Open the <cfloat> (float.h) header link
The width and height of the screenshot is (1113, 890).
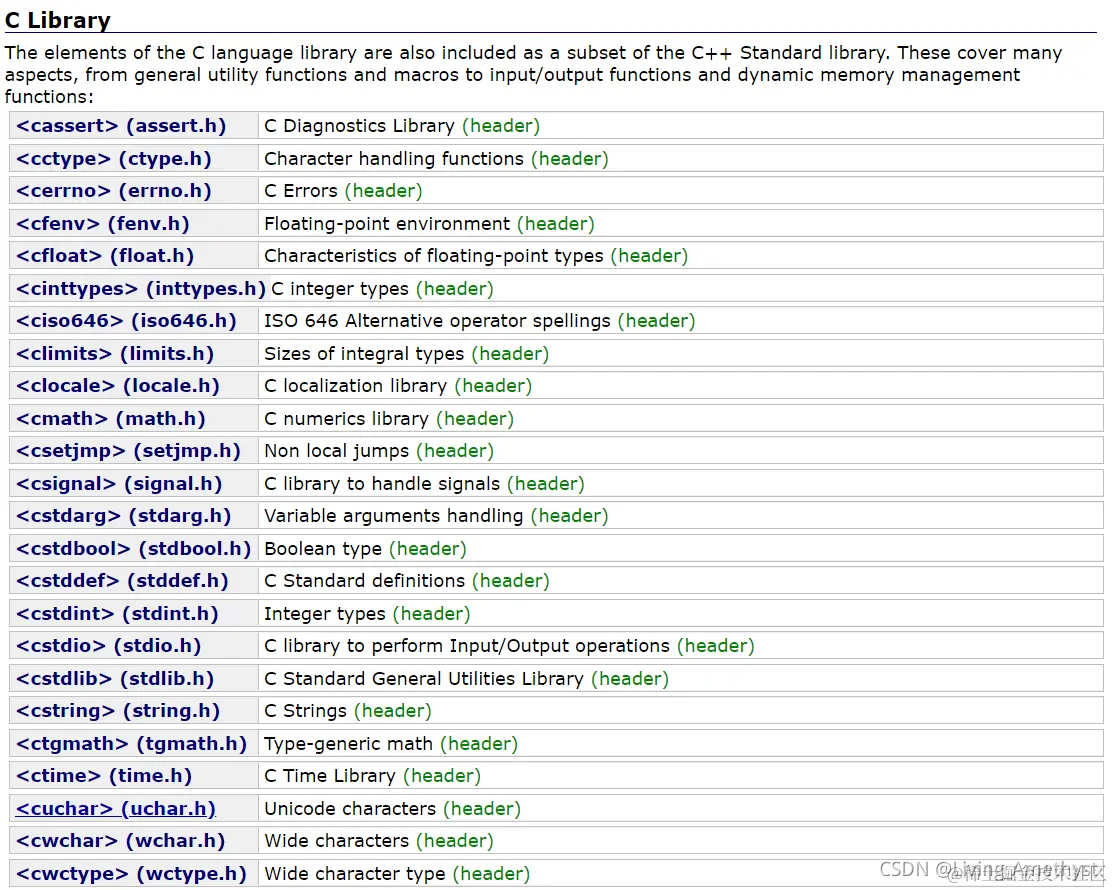[105, 256]
